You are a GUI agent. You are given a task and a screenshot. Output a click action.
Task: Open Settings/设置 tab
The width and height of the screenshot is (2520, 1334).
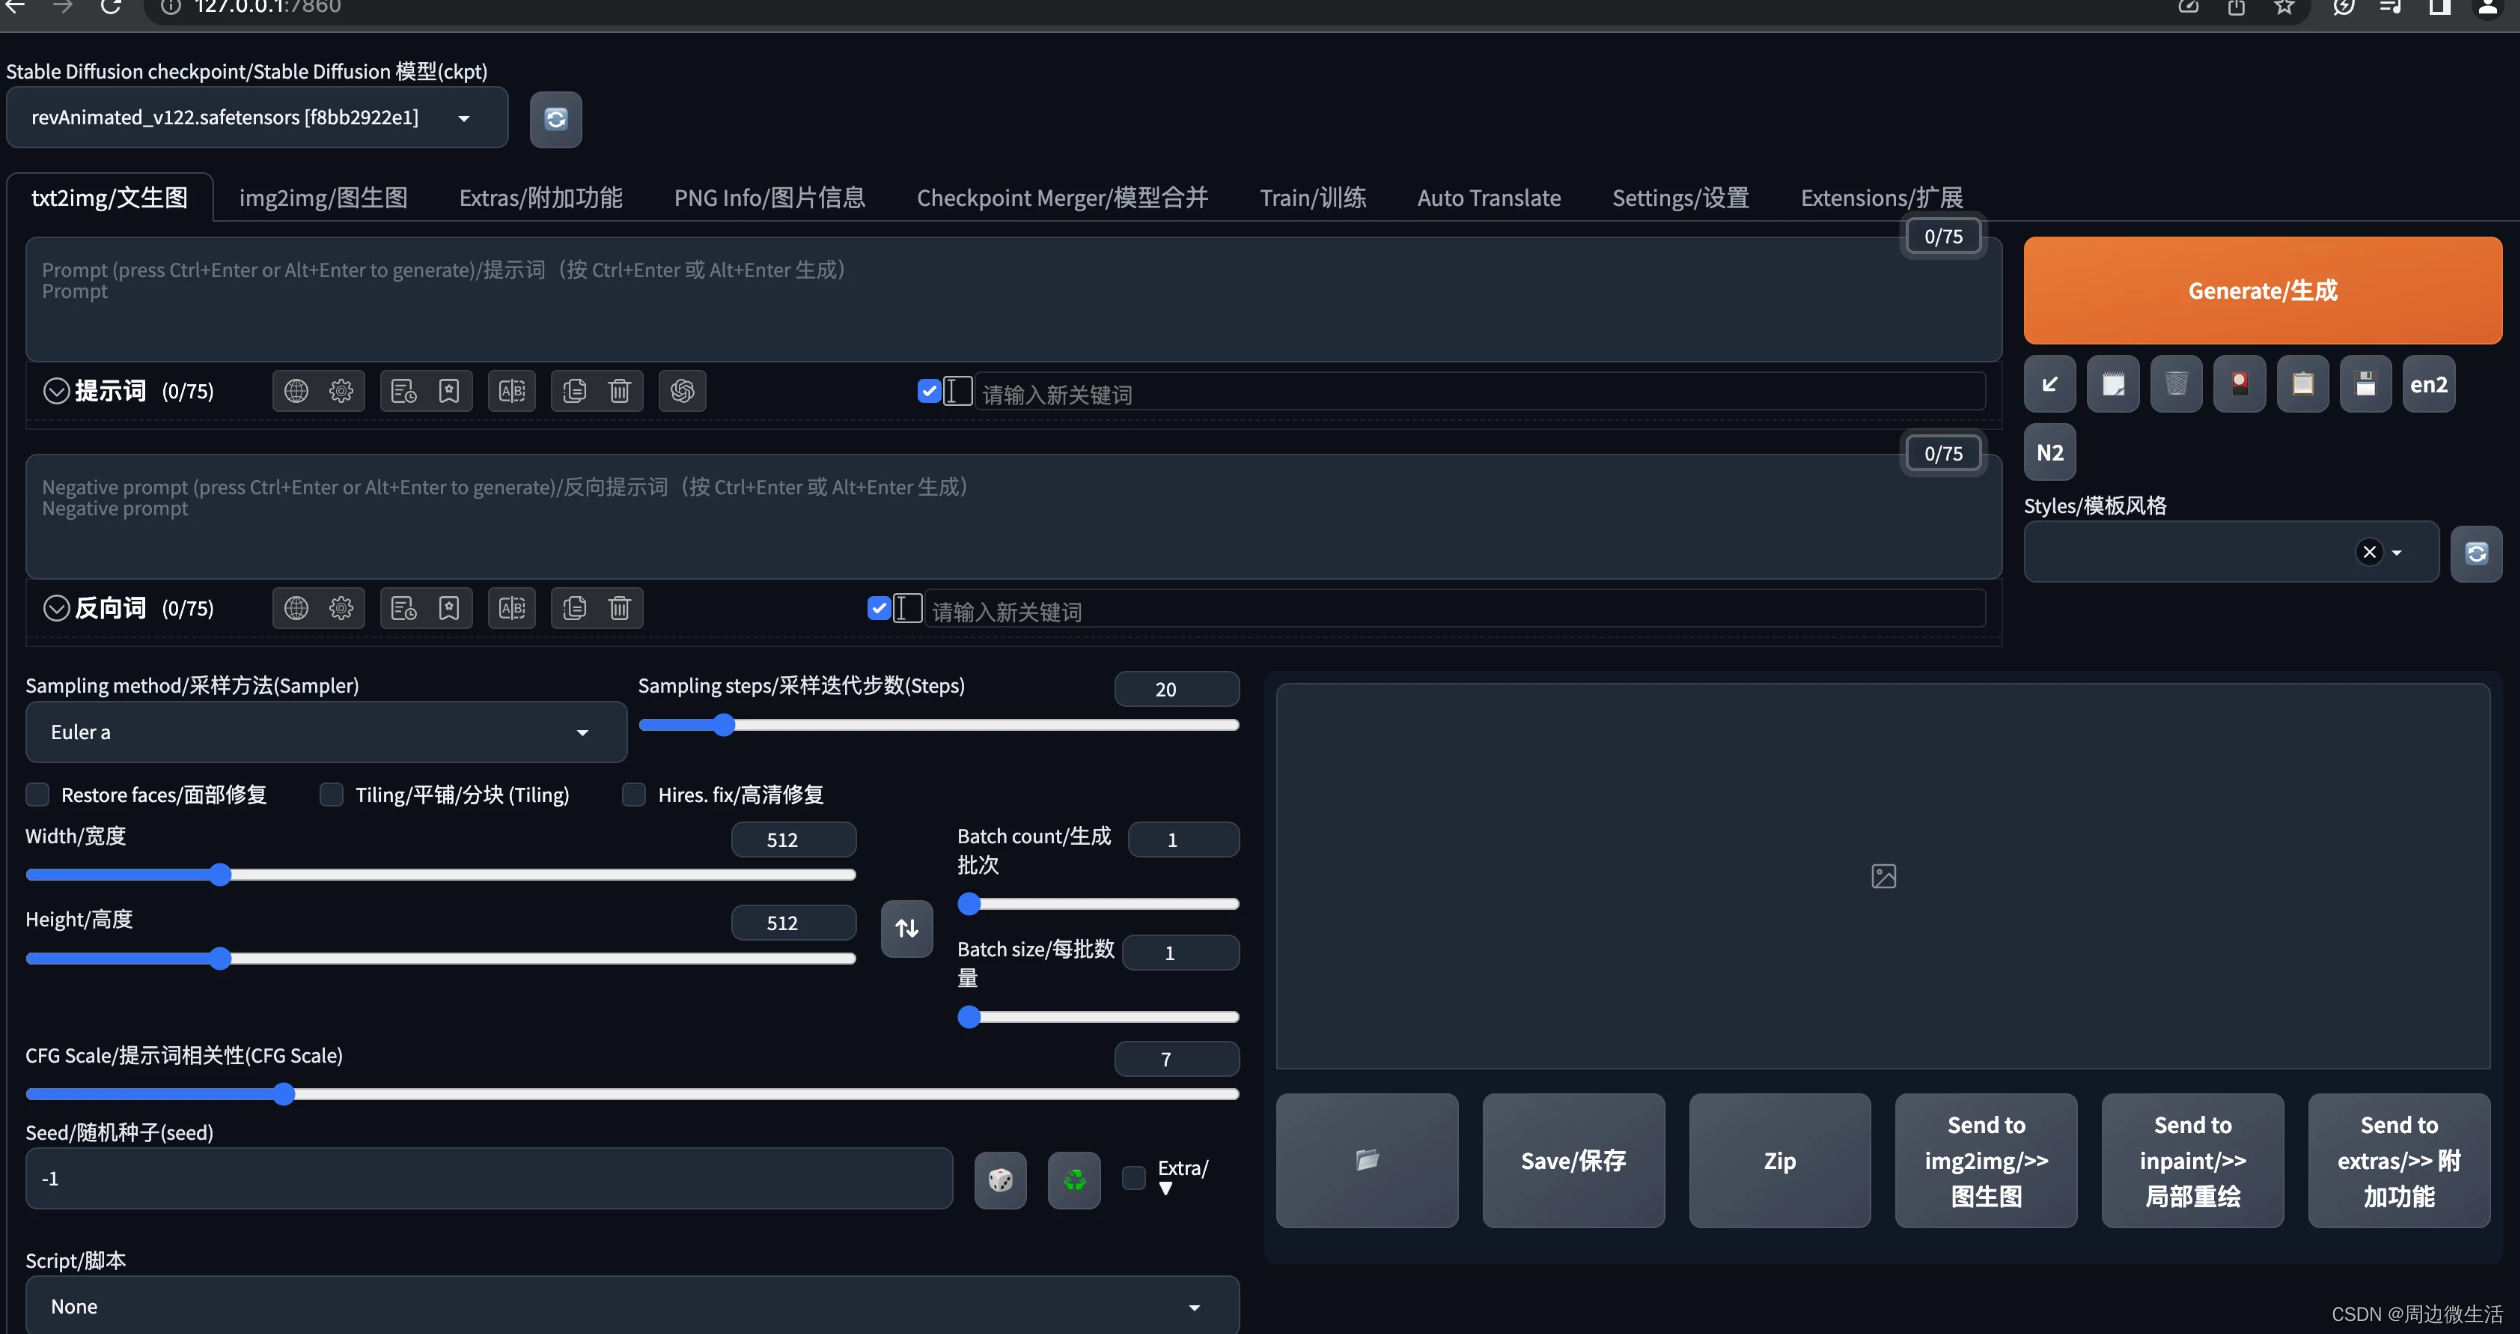pyautogui.click(x=1681, y=198)
